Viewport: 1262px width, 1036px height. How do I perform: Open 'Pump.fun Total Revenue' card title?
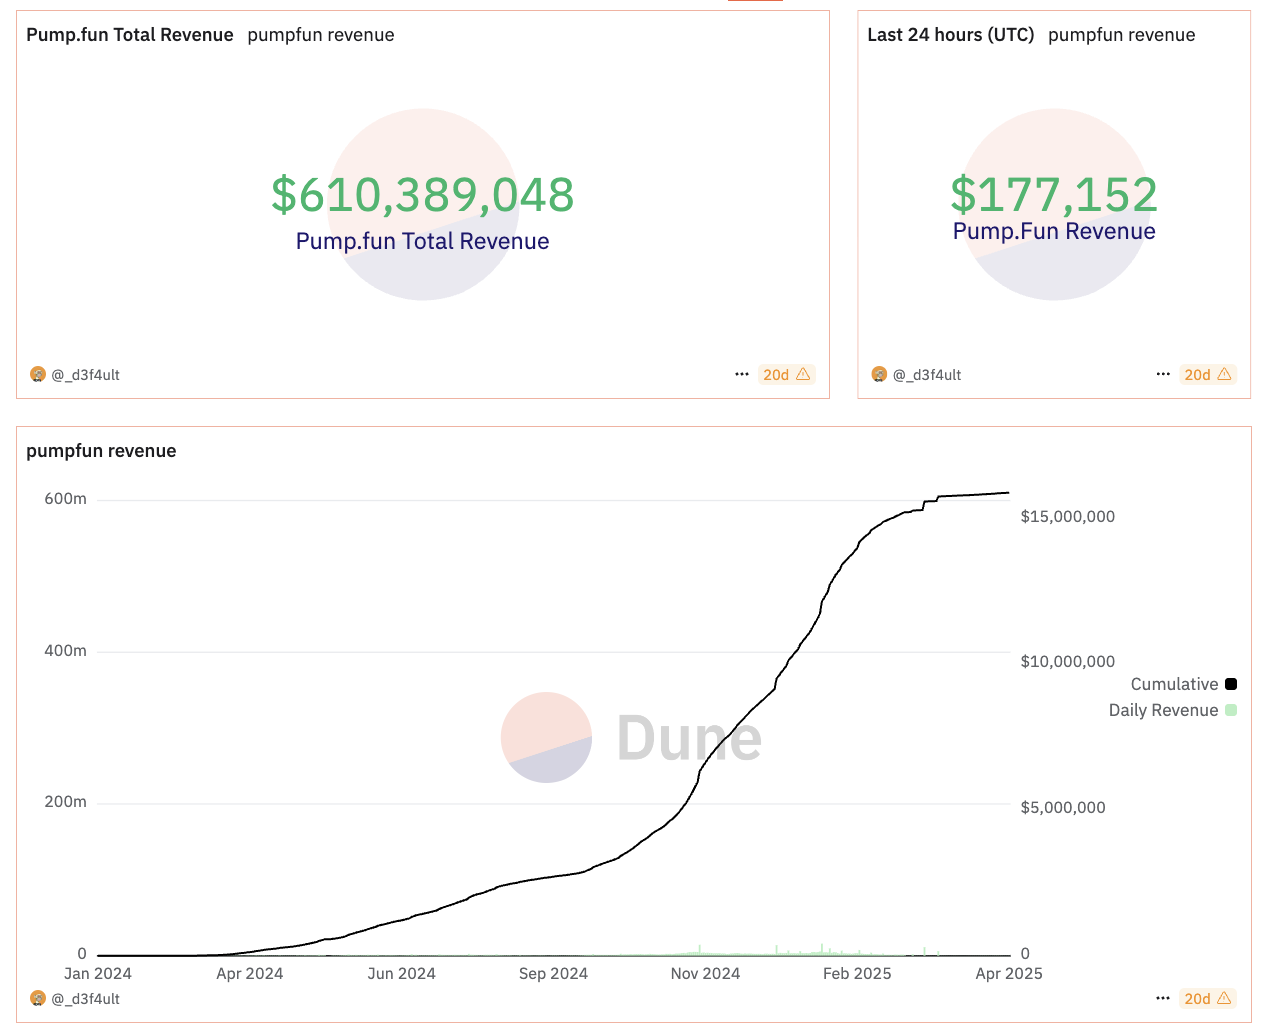[130, 35]
